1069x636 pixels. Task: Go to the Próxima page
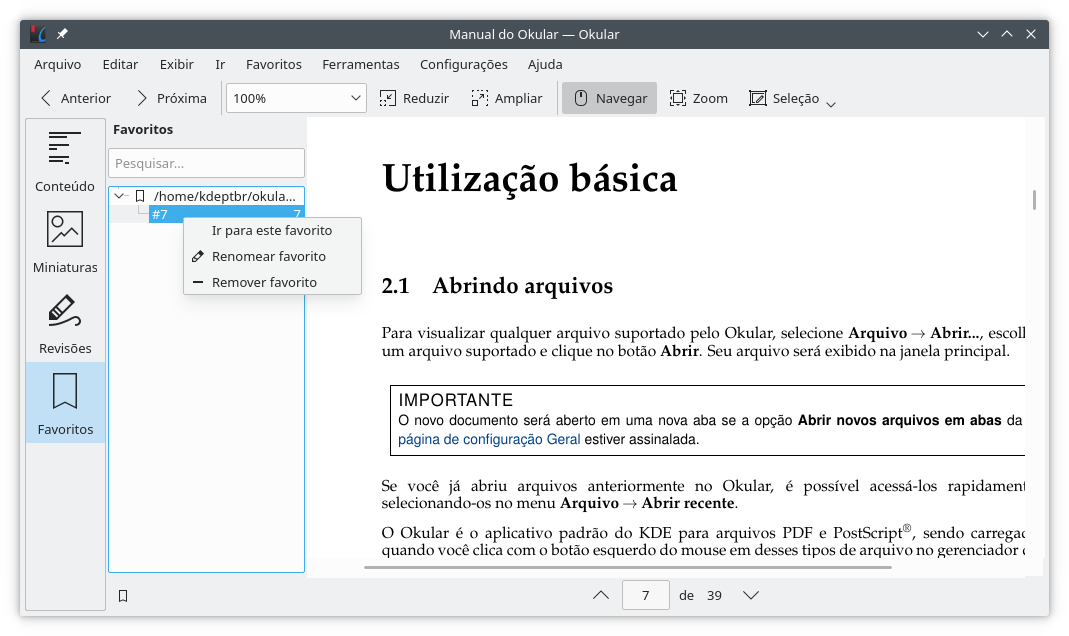point(170,98)
